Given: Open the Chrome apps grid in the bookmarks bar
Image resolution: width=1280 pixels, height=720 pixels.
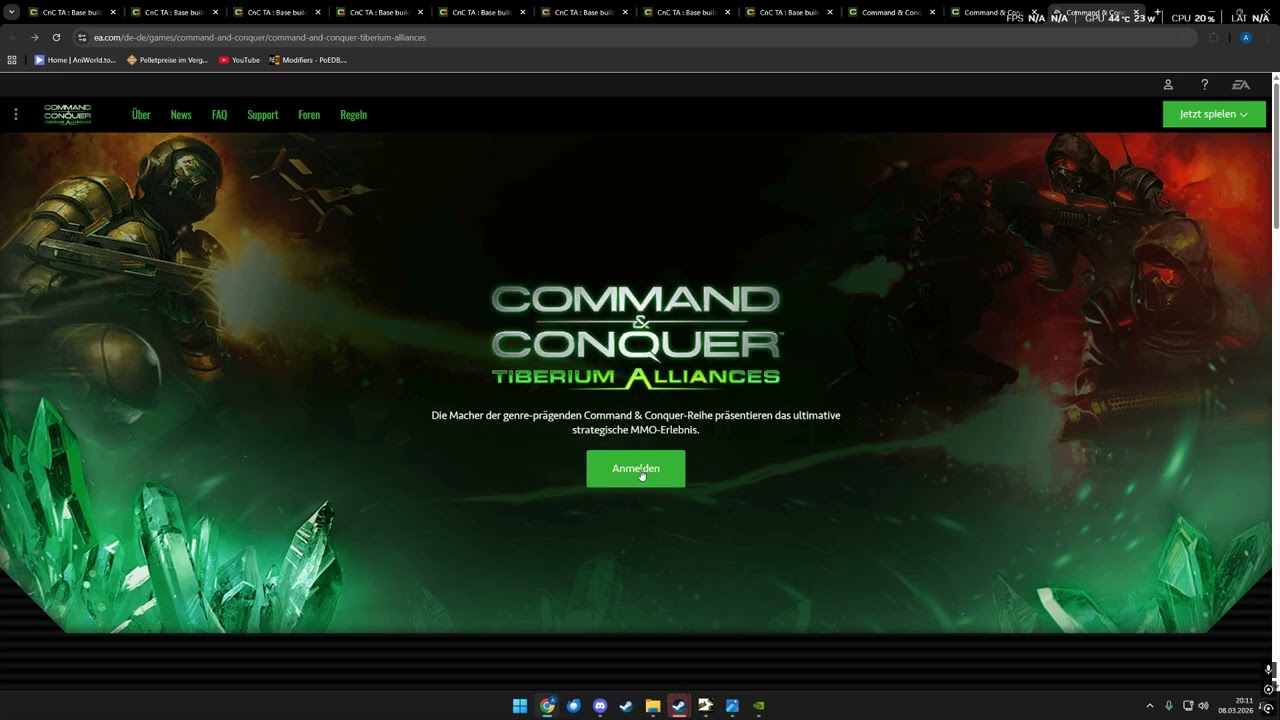Looking at the screenshot, I should tap(12, 60).
